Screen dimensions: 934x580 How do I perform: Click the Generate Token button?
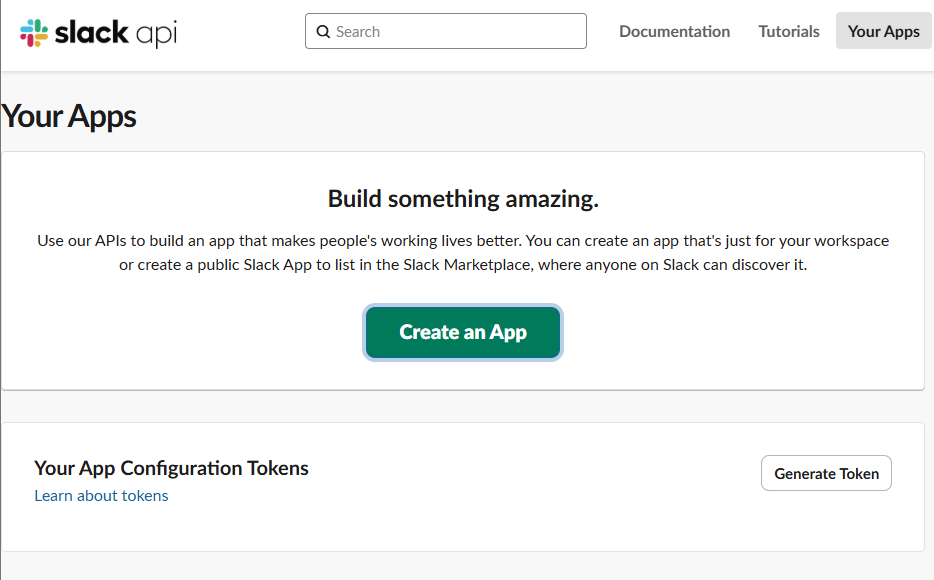pos(826,473)
